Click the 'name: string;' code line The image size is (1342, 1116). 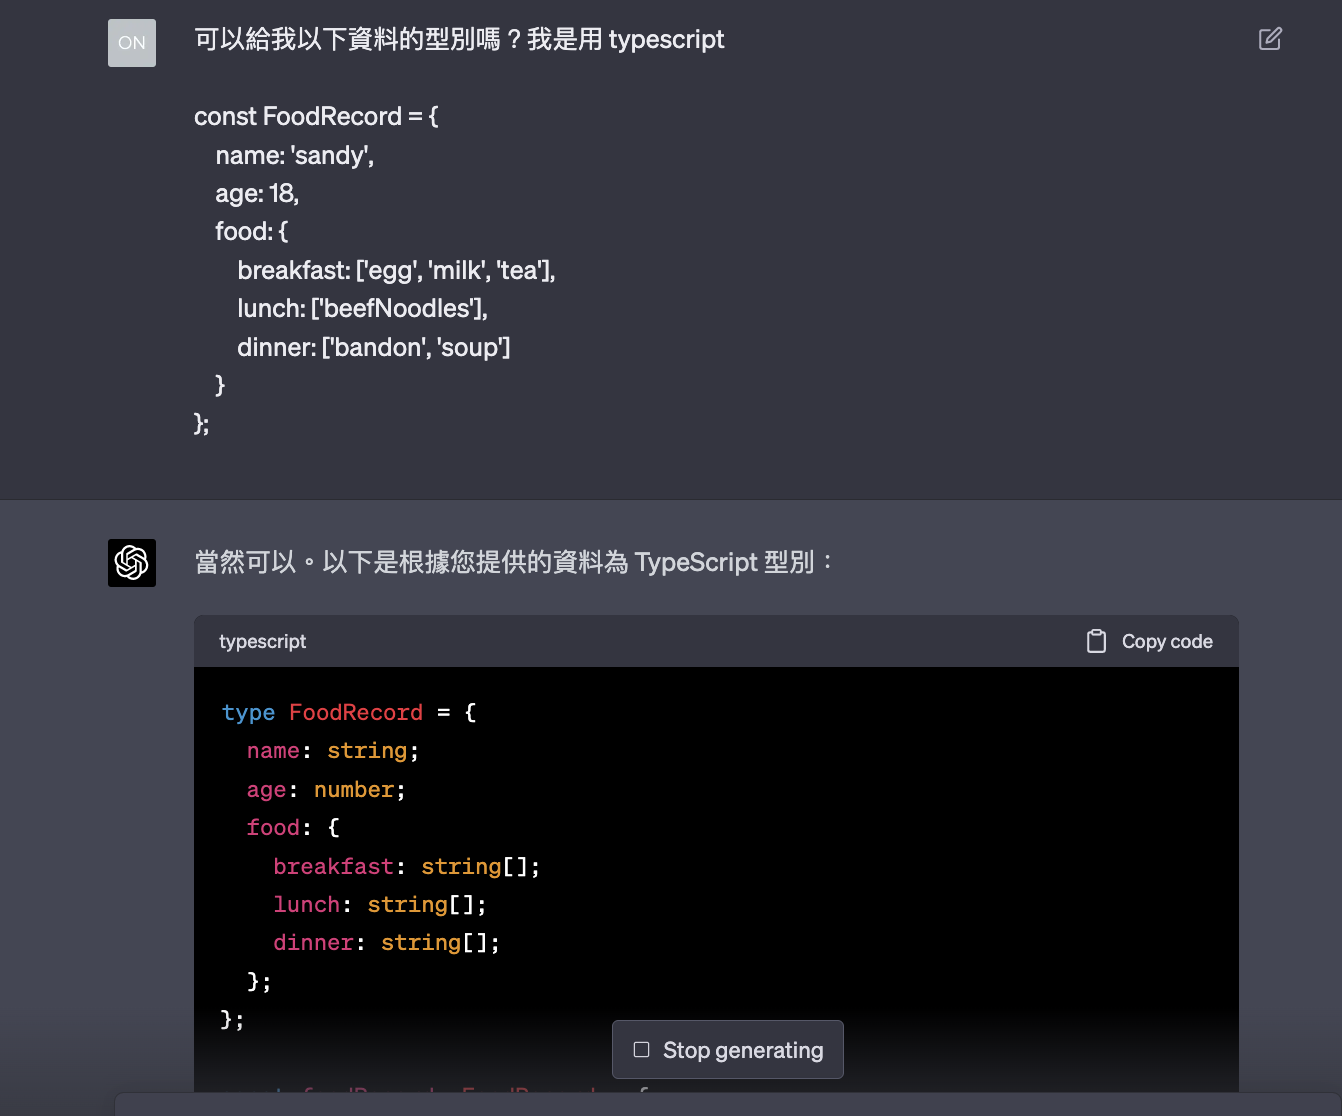click(x=332, y=751)
